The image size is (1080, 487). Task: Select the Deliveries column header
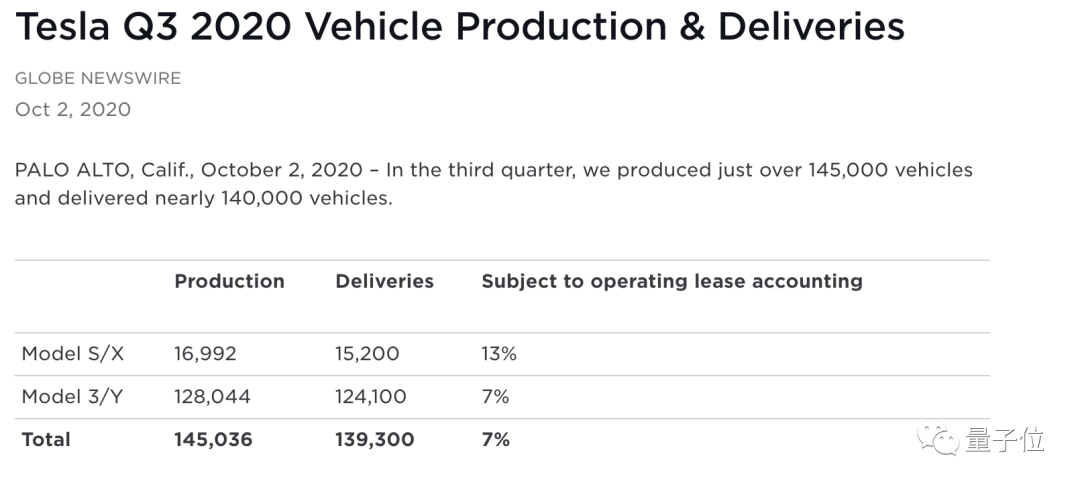384,281
